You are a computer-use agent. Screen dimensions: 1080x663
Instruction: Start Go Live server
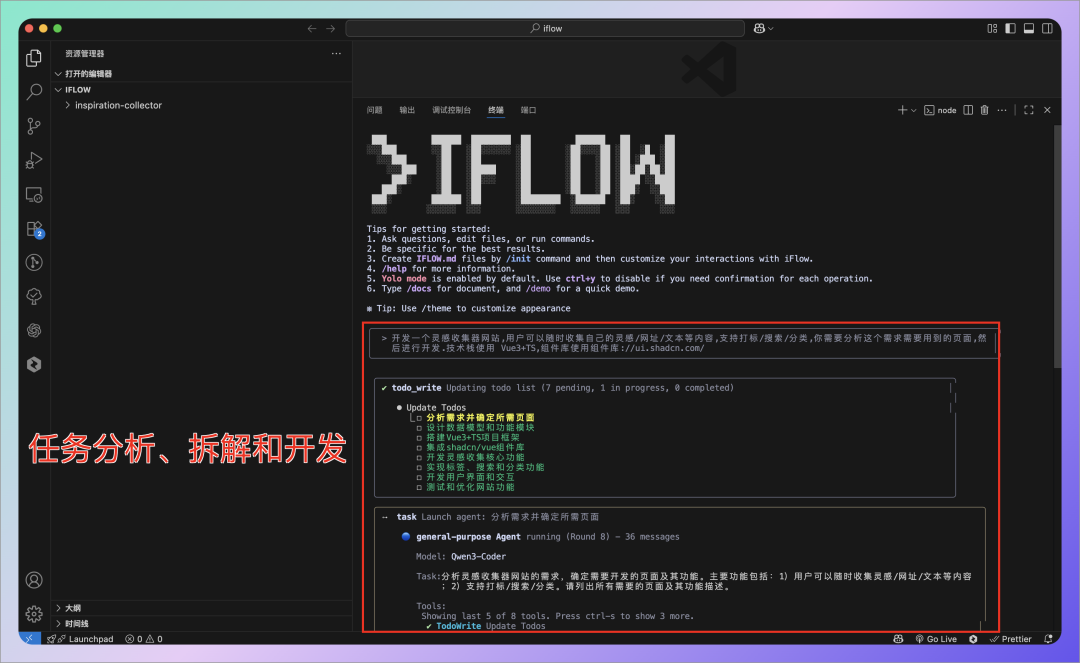click(x=936, y=639)
